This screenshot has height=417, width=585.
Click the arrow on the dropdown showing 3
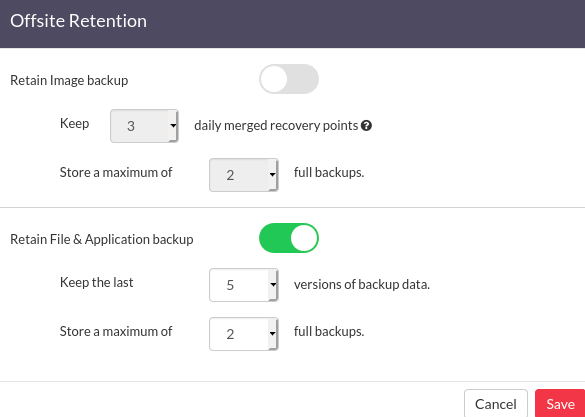(x=173, y=126)
